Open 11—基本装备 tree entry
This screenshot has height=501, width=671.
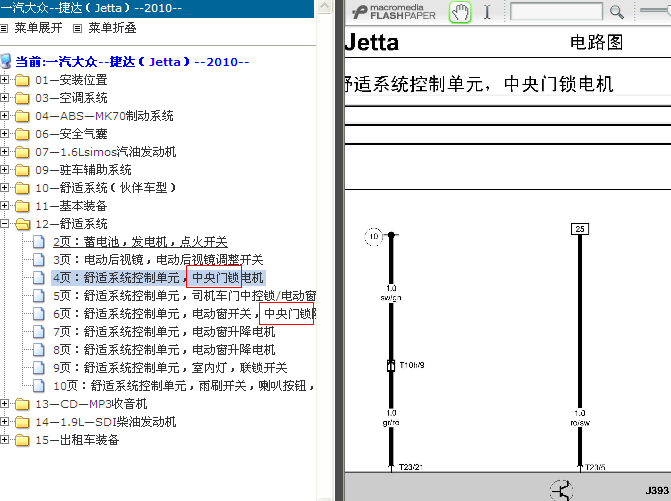[x=71, y=206]
